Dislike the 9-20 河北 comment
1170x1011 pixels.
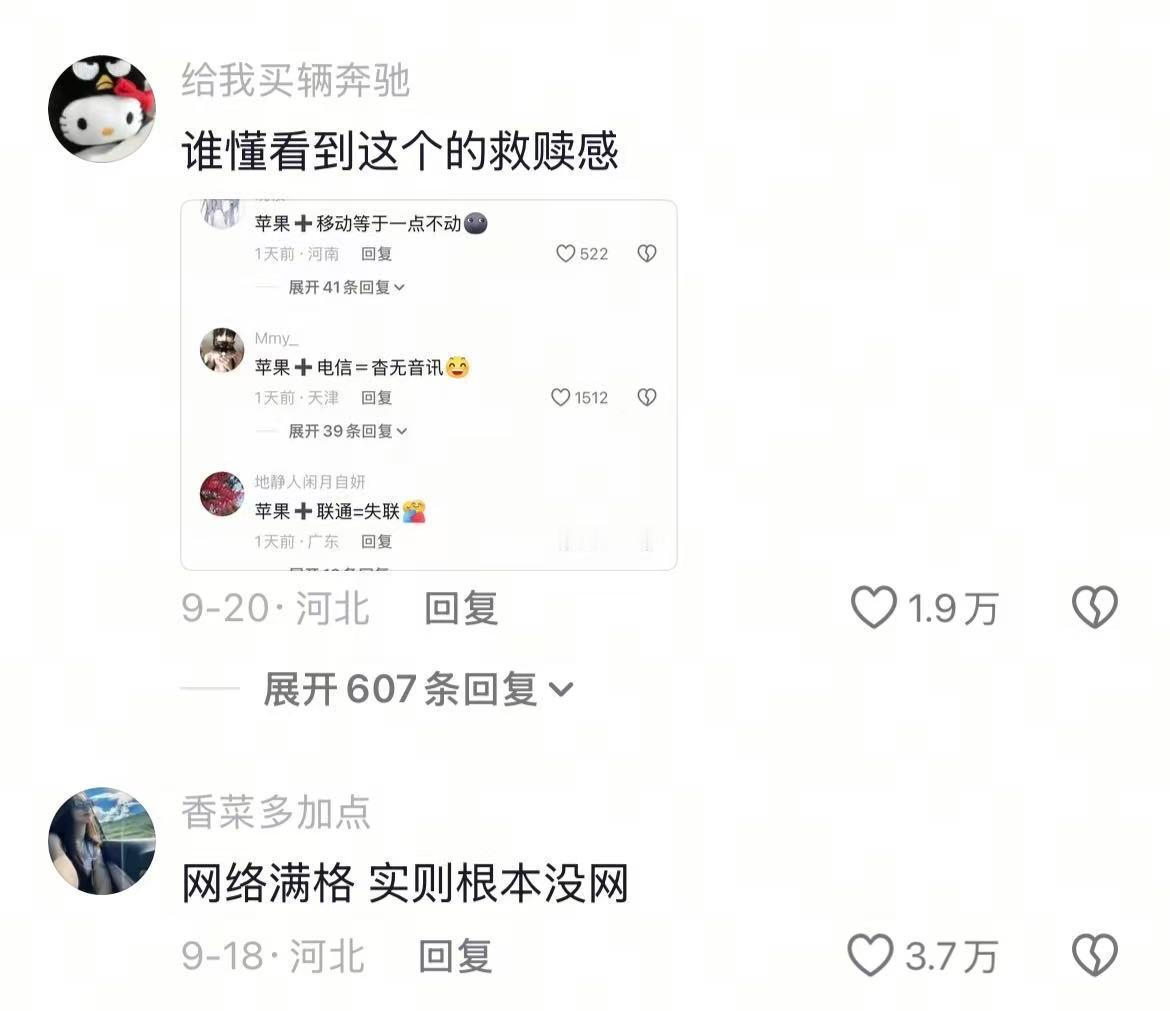(x=1095, y=607)
